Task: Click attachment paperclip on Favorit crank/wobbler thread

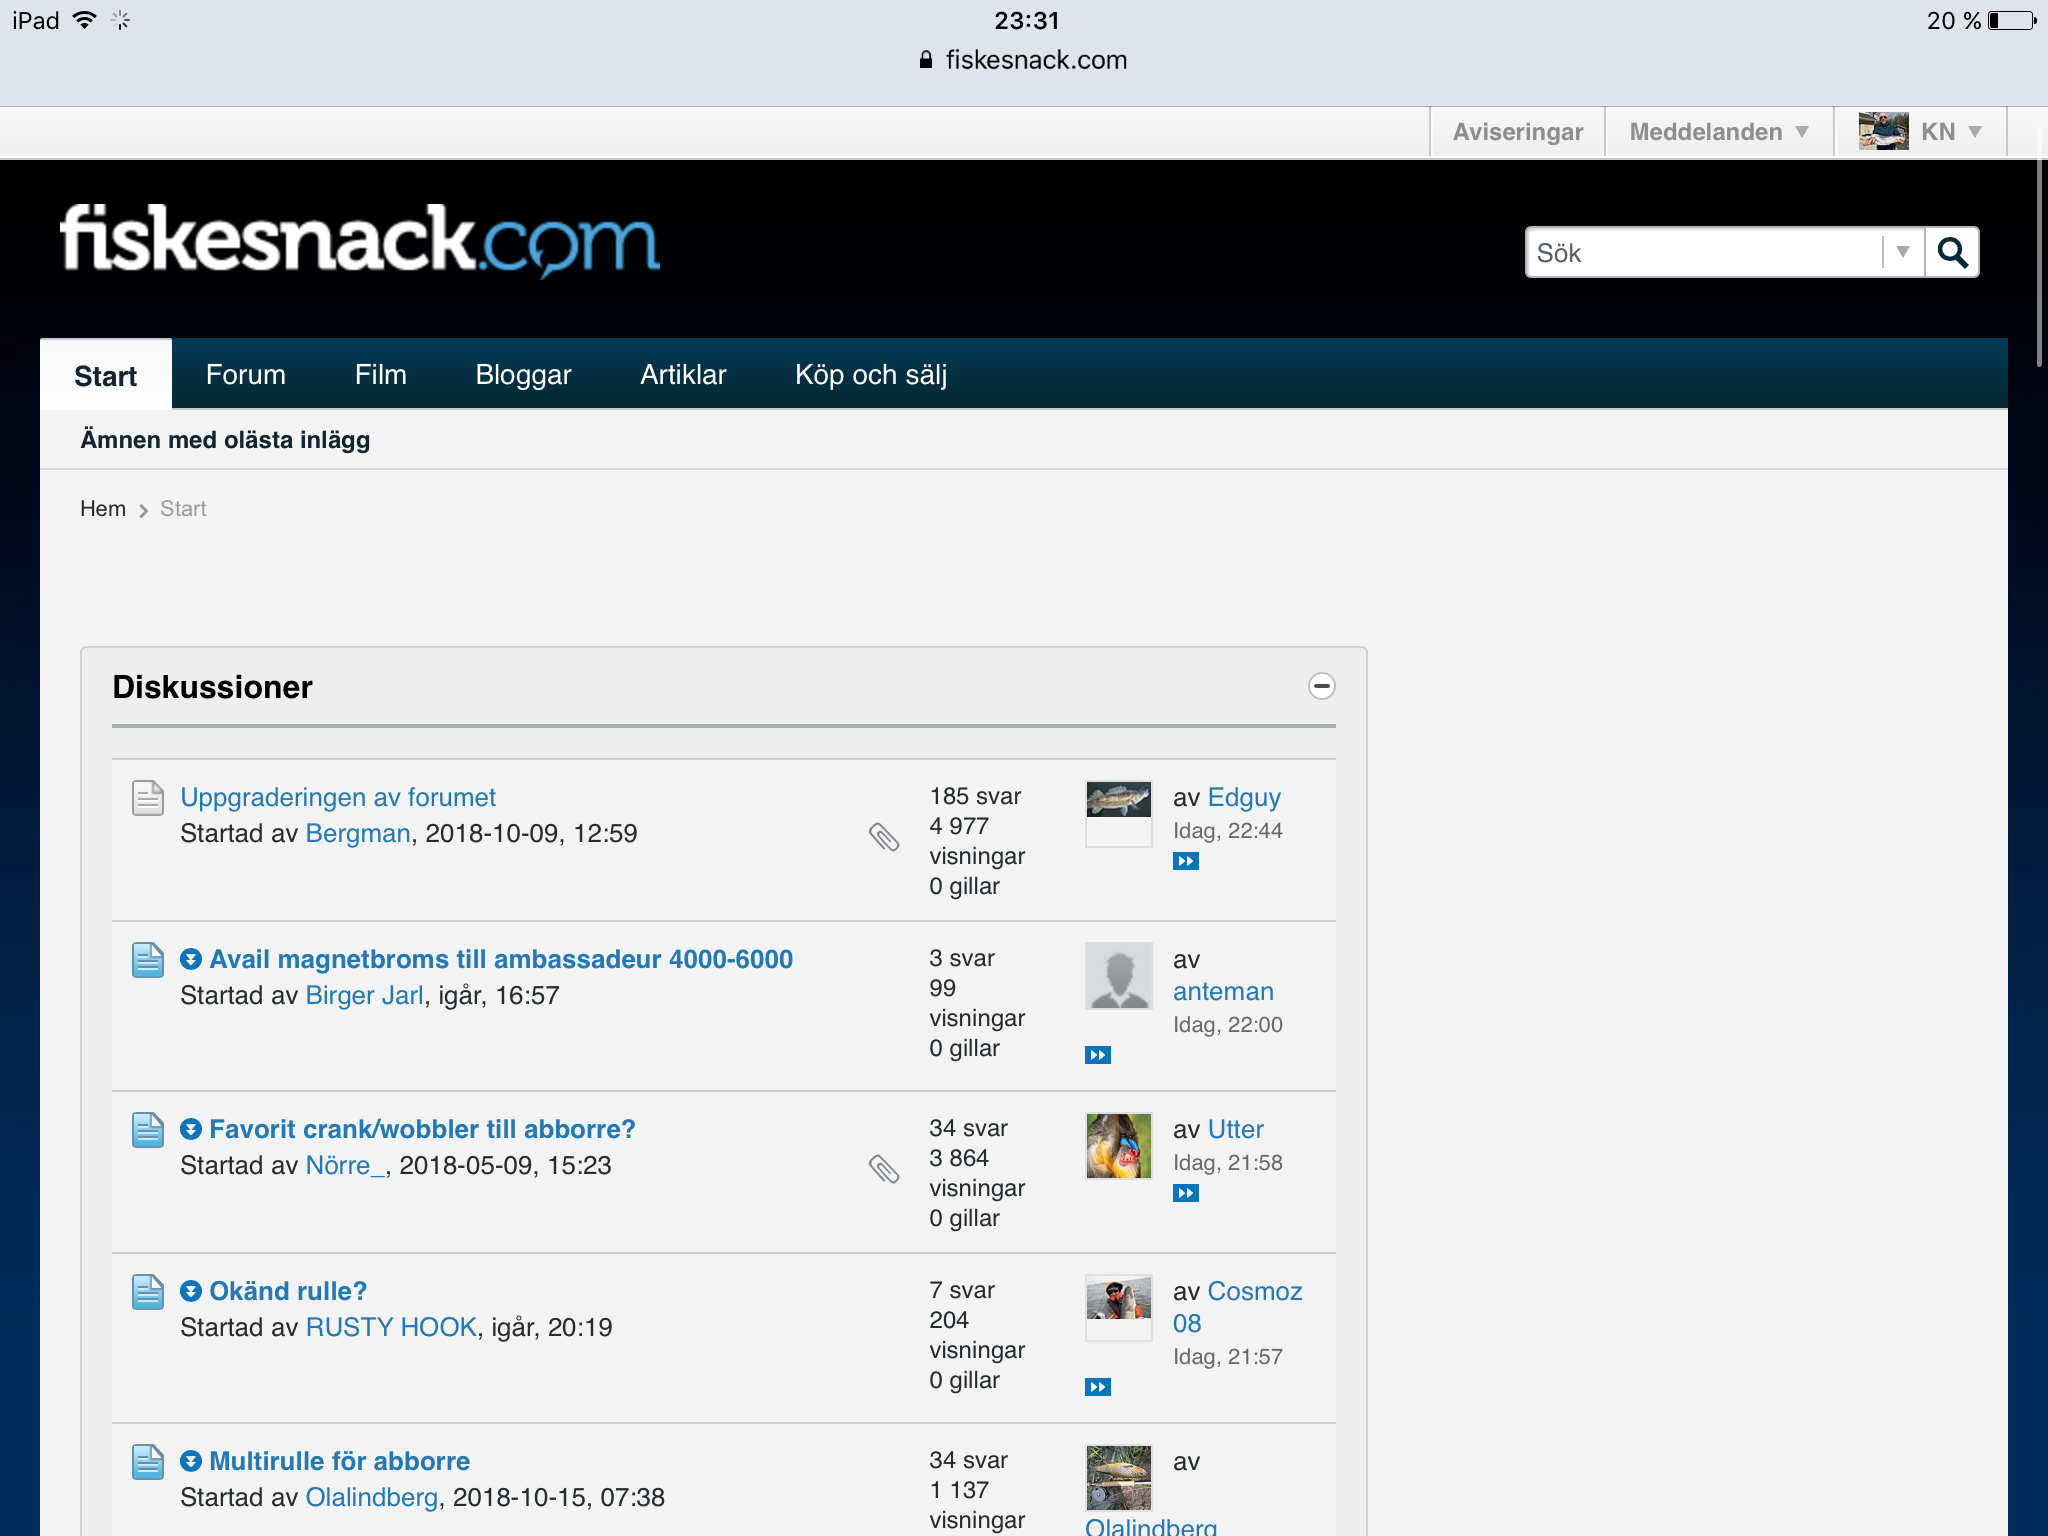Action: tap(884, 1168)
